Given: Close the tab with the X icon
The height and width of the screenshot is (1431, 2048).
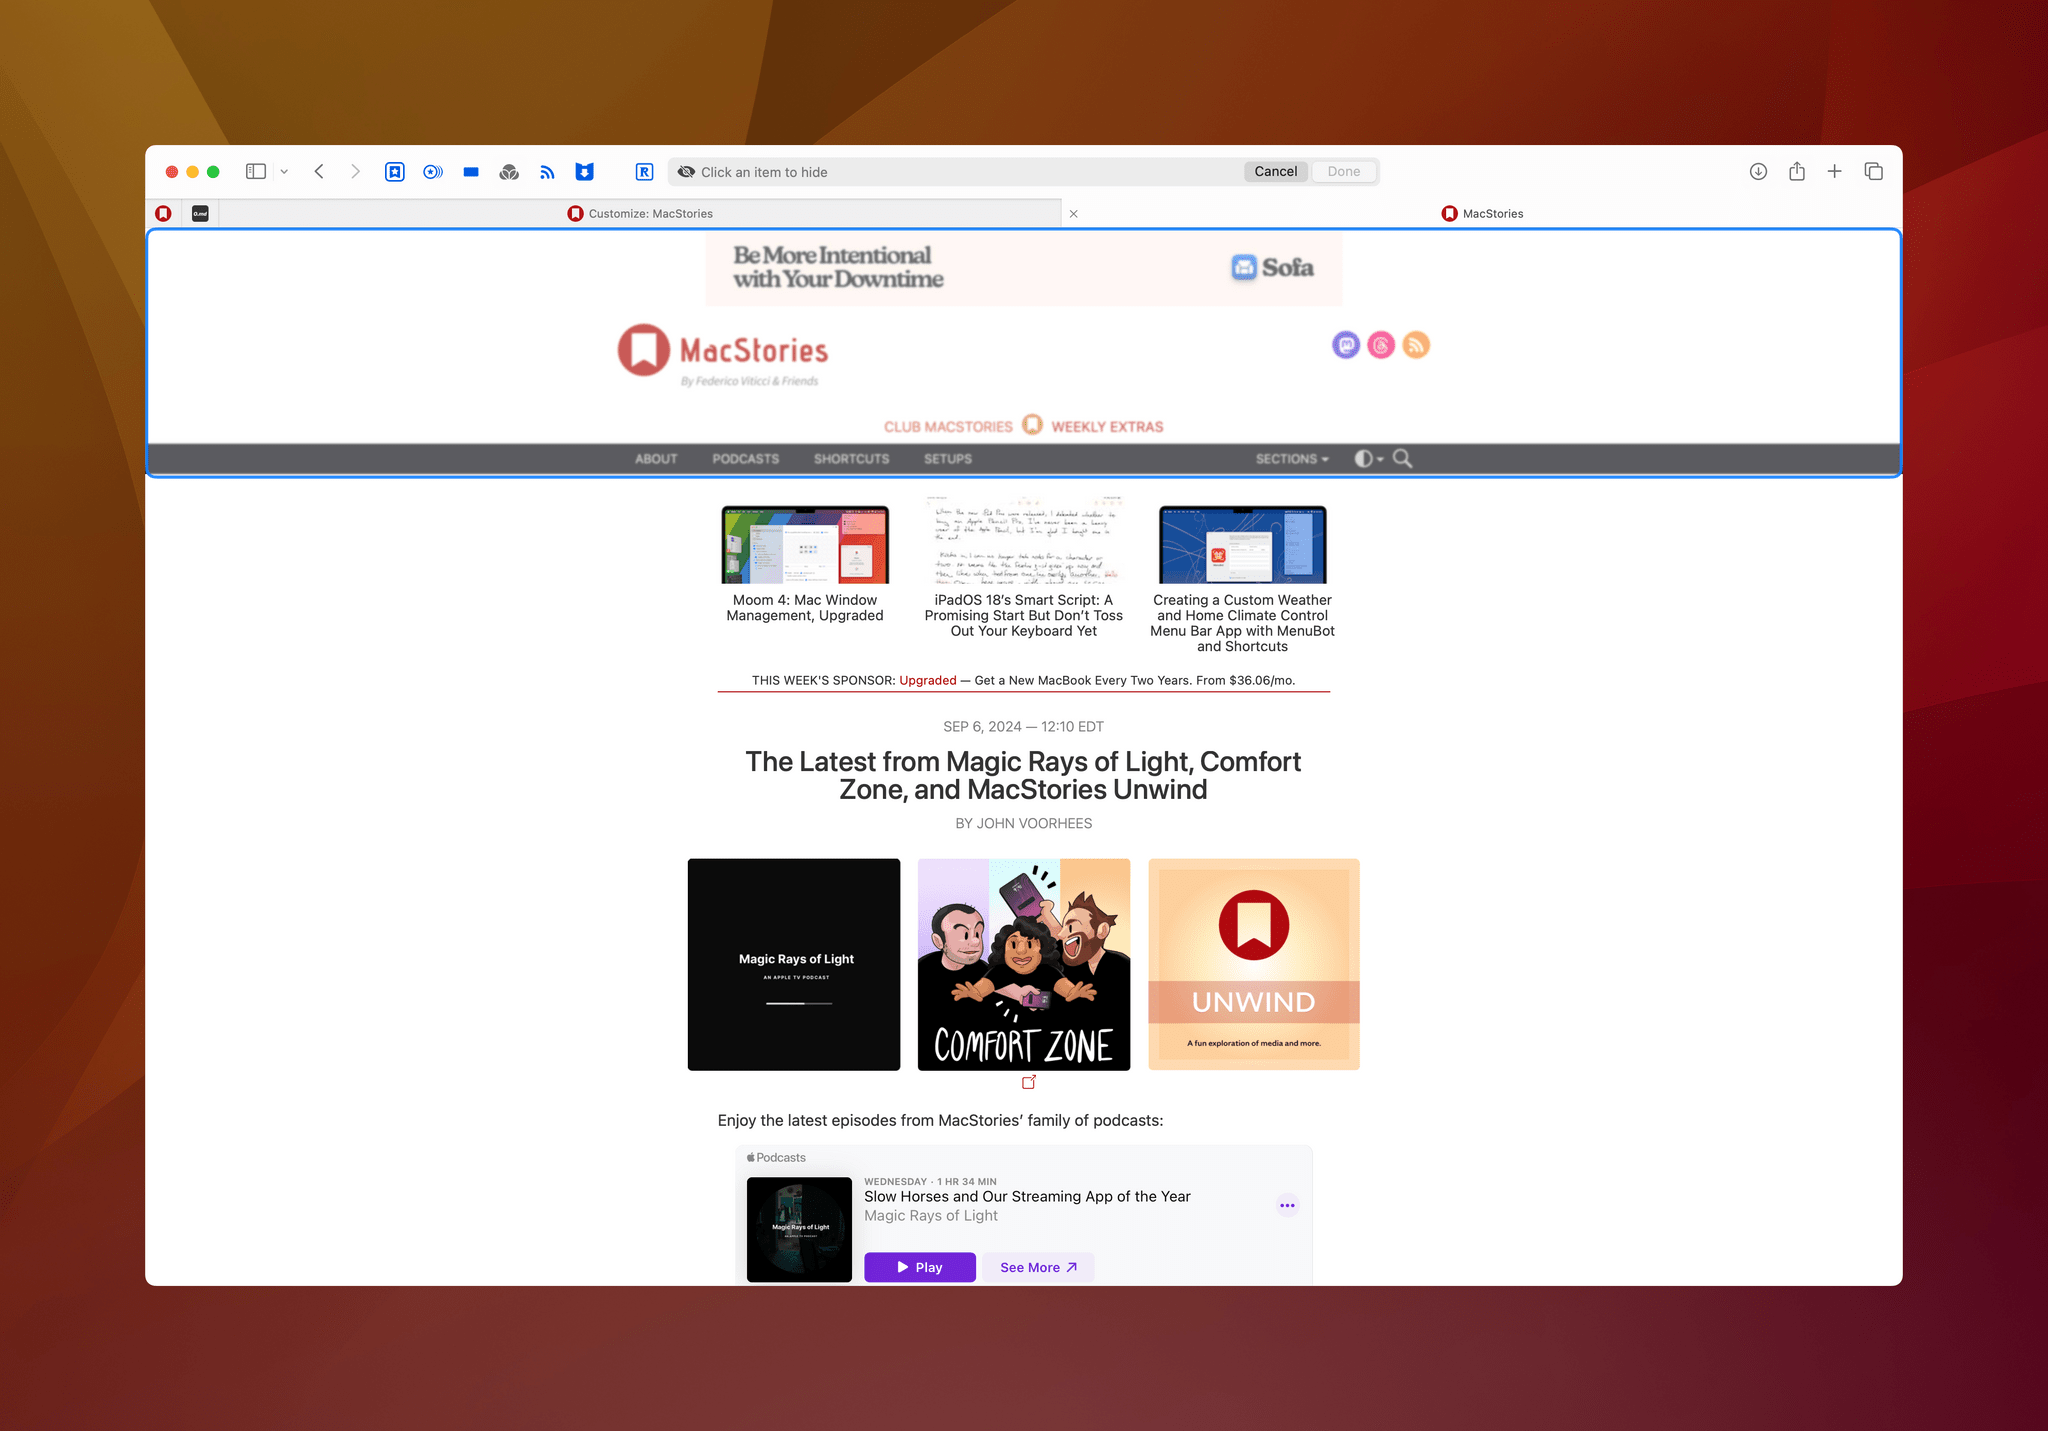Looking at the screenshot, I should pos(1074,214).
